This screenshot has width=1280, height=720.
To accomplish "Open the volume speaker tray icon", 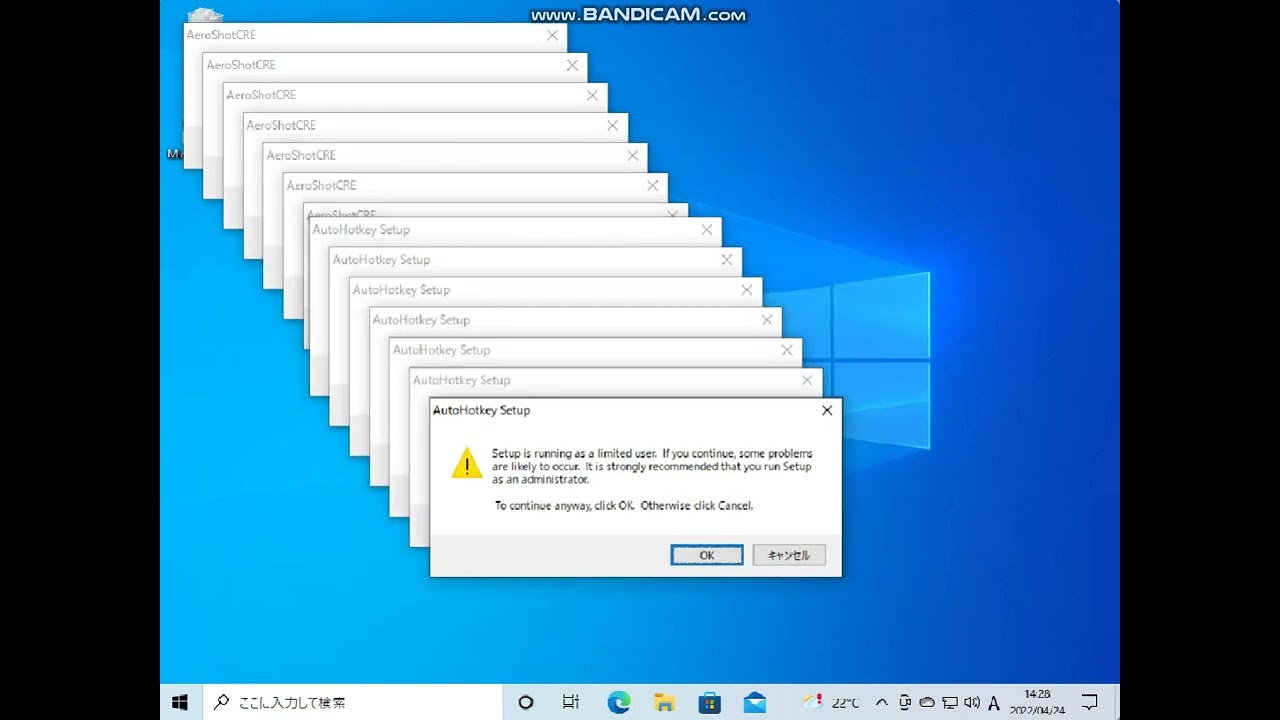I will [x=972, y=702].
